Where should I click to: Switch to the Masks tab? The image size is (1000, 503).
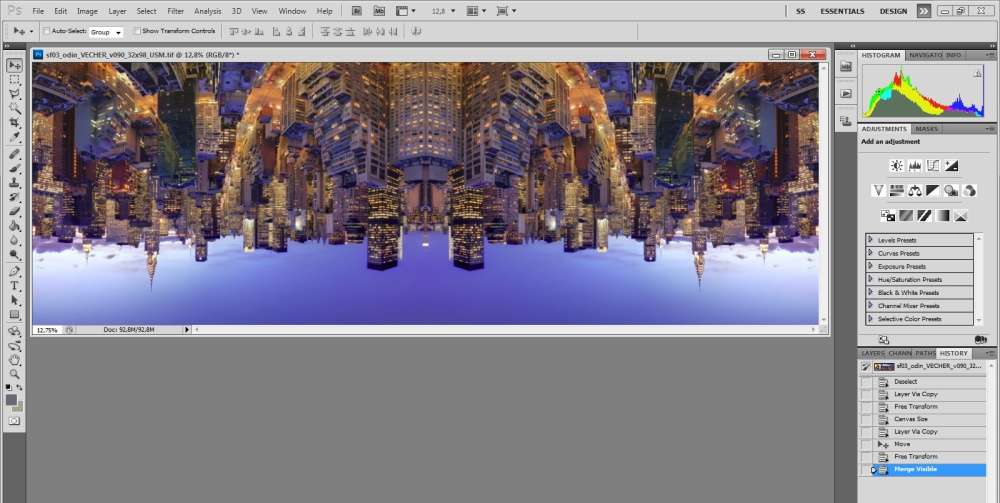click(927, 129)
